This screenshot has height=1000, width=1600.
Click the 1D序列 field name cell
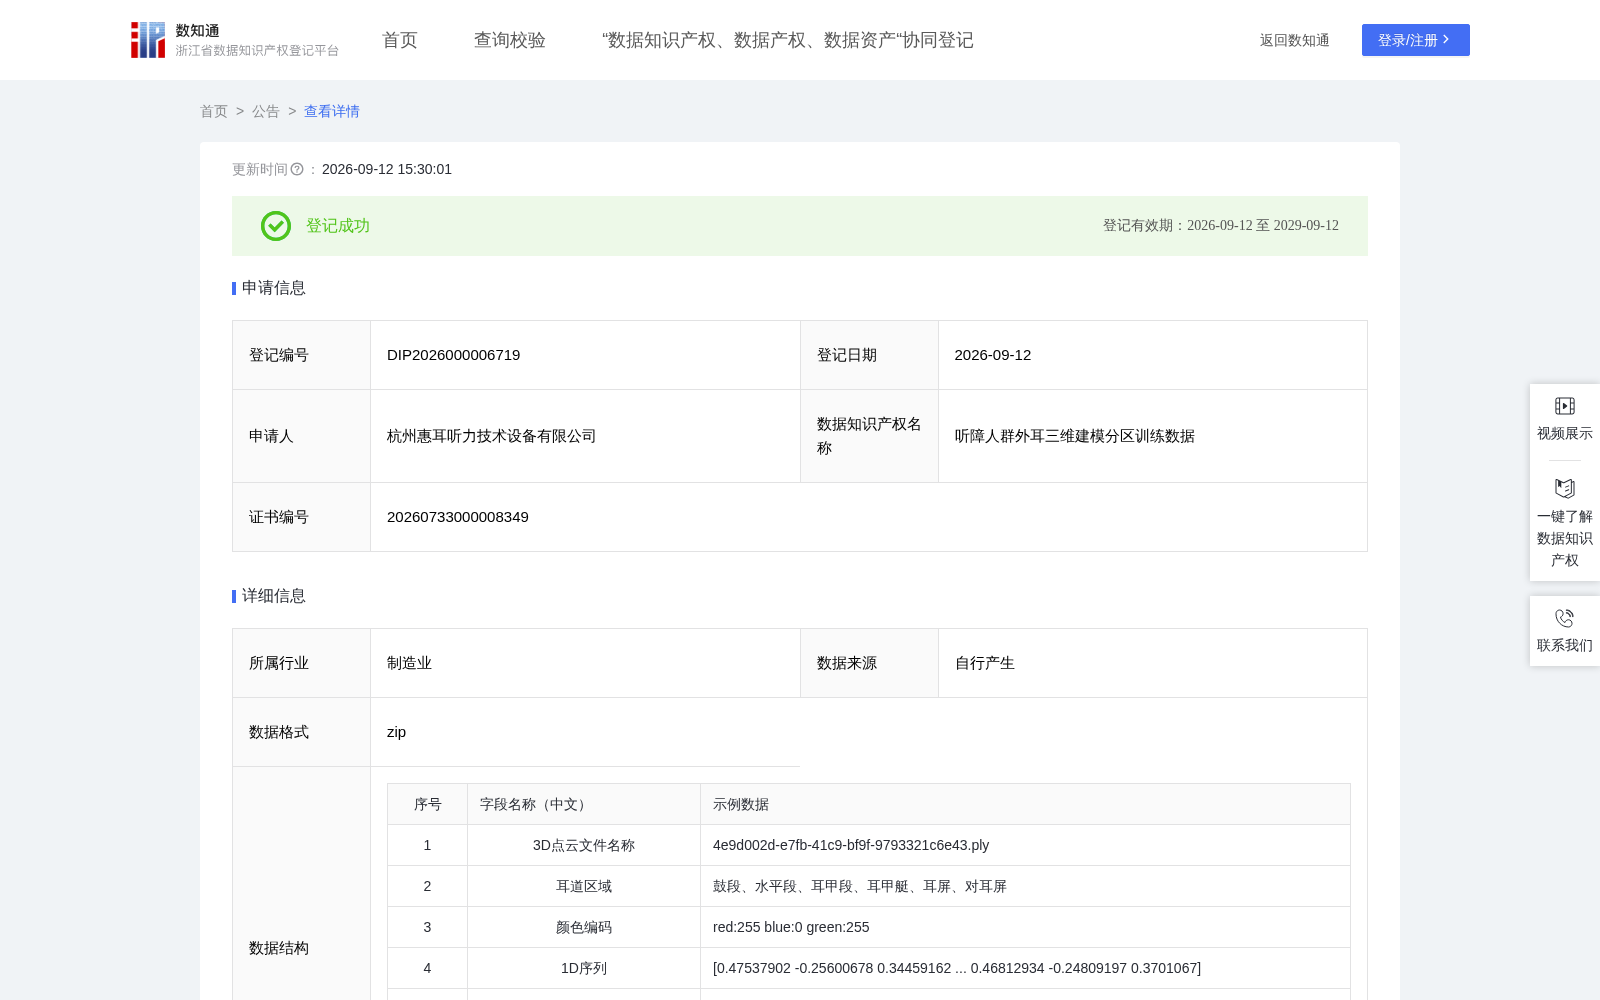(x=584, y=968)
